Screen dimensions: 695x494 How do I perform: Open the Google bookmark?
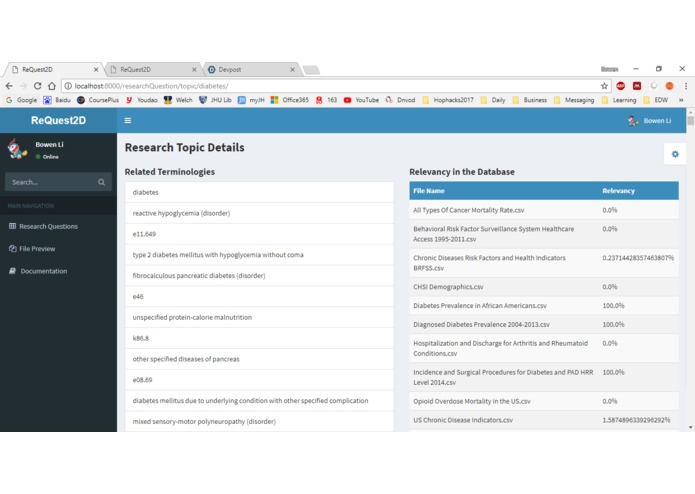click(22, 100)
